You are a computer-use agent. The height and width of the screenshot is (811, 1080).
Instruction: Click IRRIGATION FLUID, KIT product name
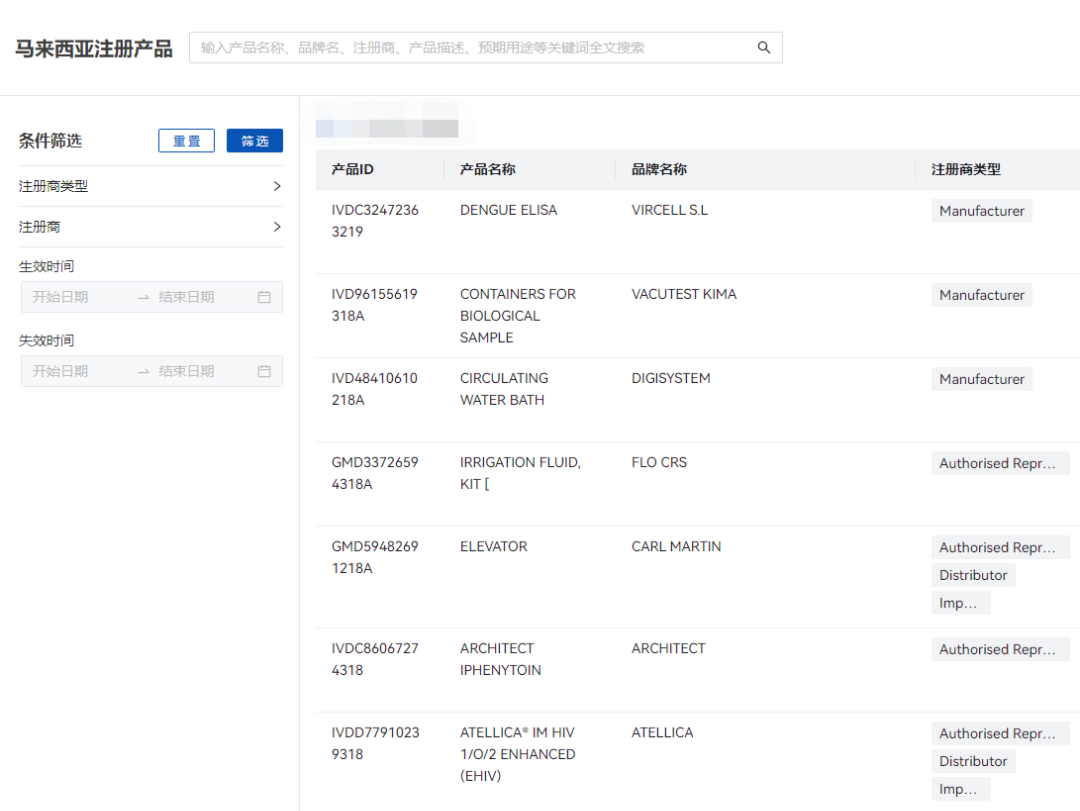click(x=520, y=473)
